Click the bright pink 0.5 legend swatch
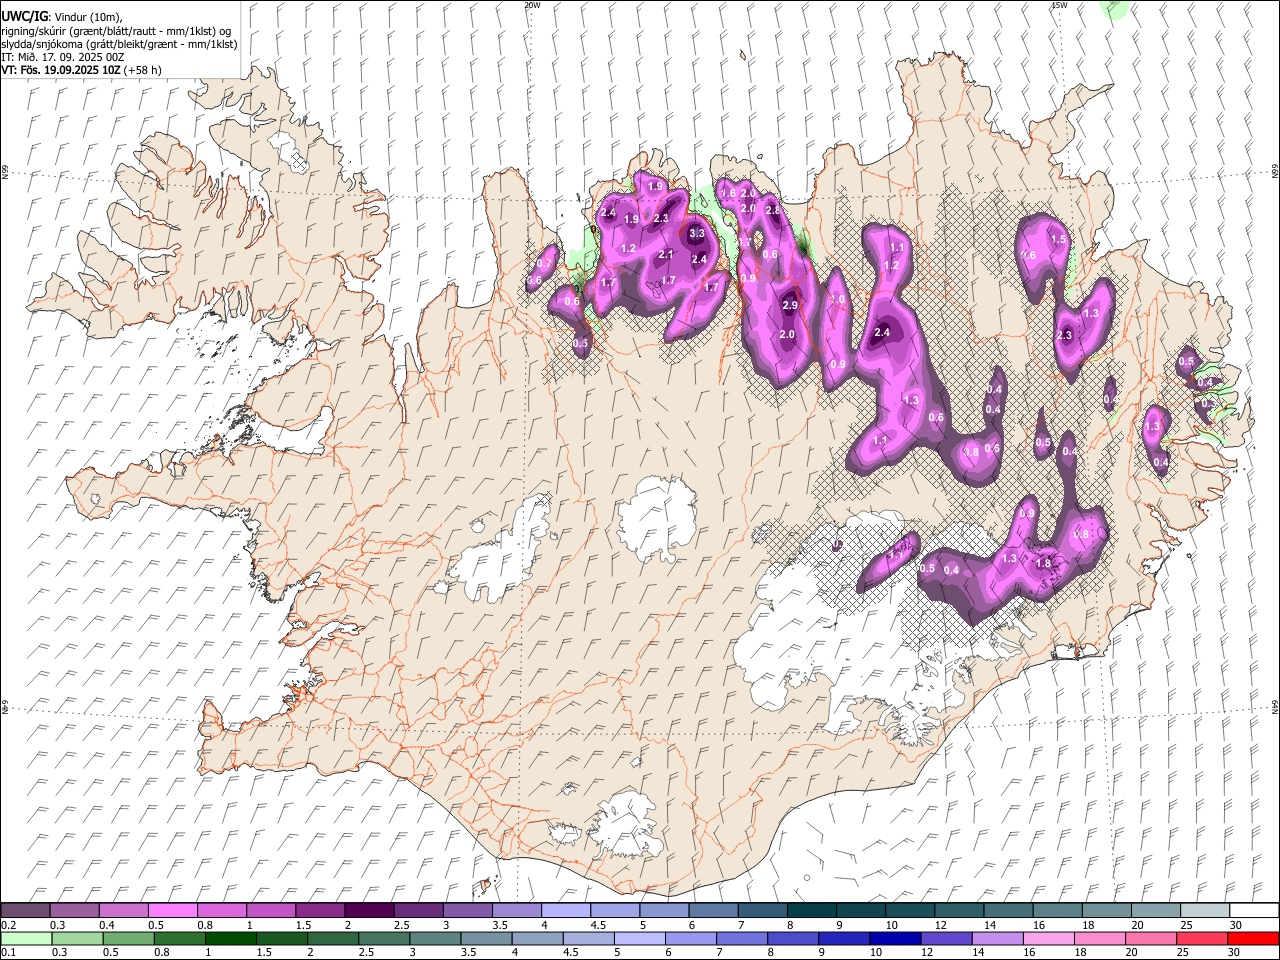Image resolution: width=1280 pixels, height=960 pixels. (173, 910)
